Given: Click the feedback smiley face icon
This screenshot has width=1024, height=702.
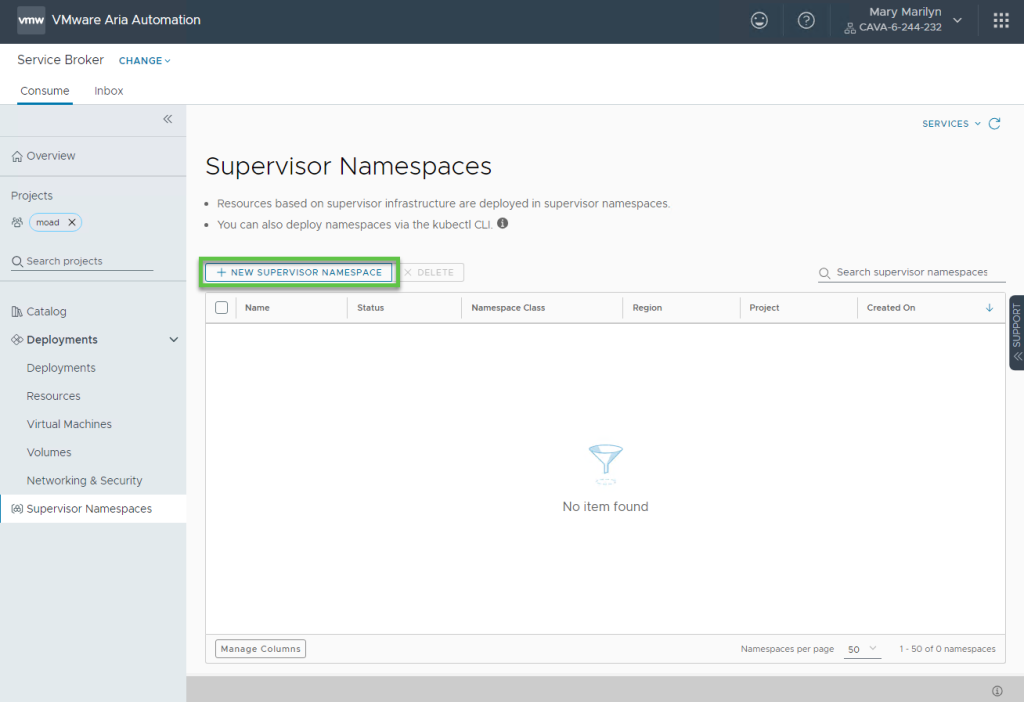Looking at the screenshot, I should click(x=759, y=20).
